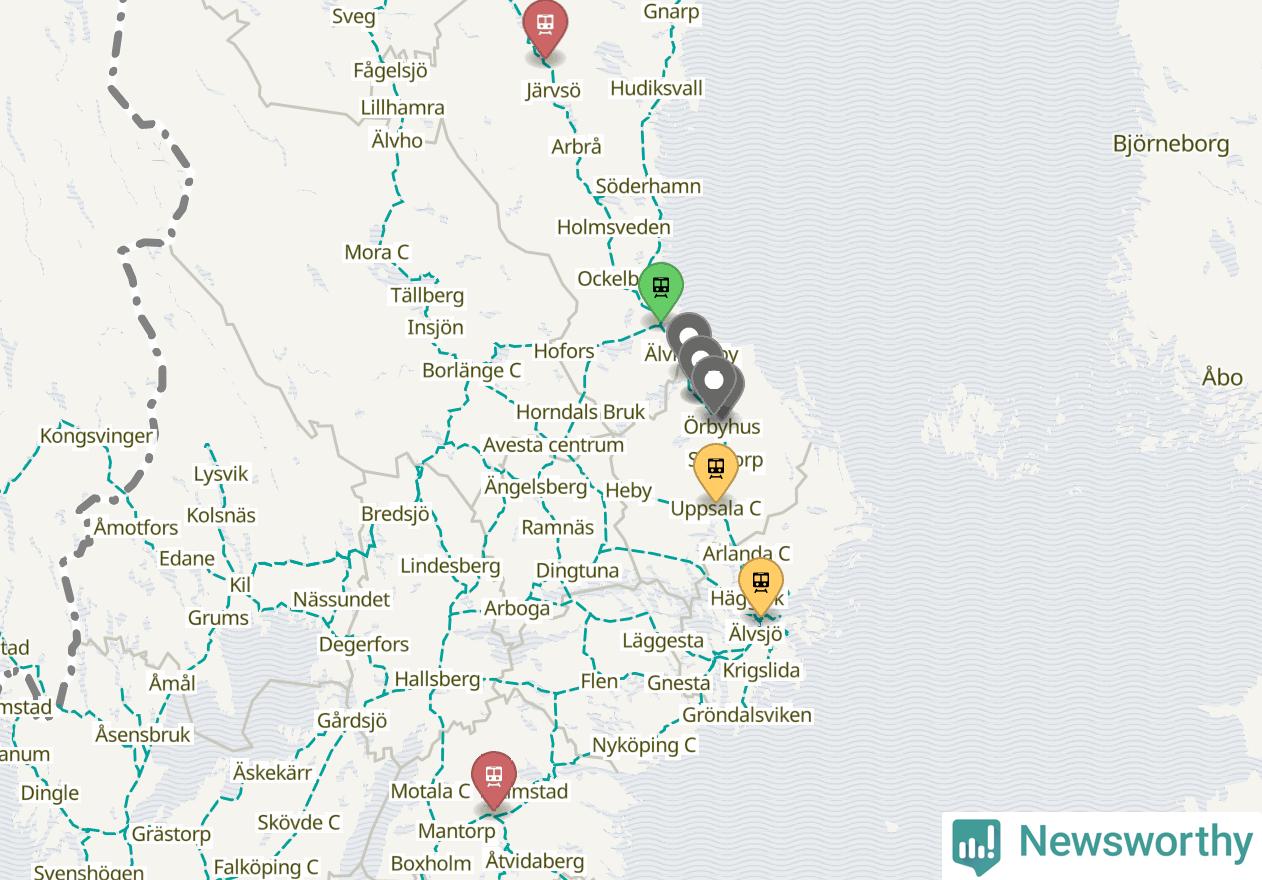Click the Söderhamn place label
This screenshot has width=1262, height=880.
(648, 187)
